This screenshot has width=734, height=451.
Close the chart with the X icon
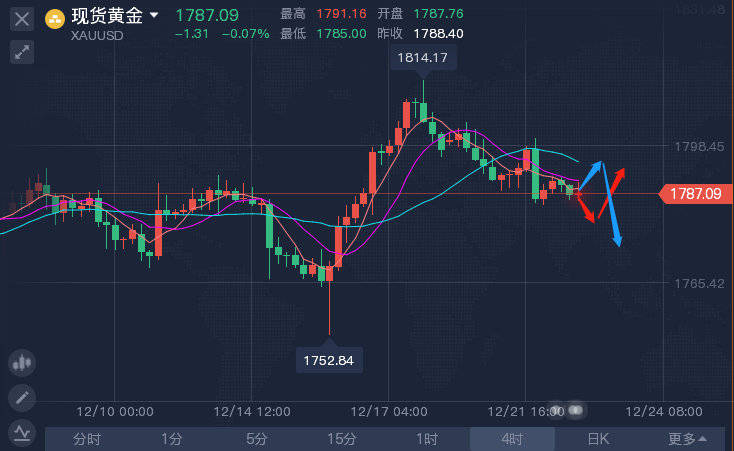click(x=22, y=20)
